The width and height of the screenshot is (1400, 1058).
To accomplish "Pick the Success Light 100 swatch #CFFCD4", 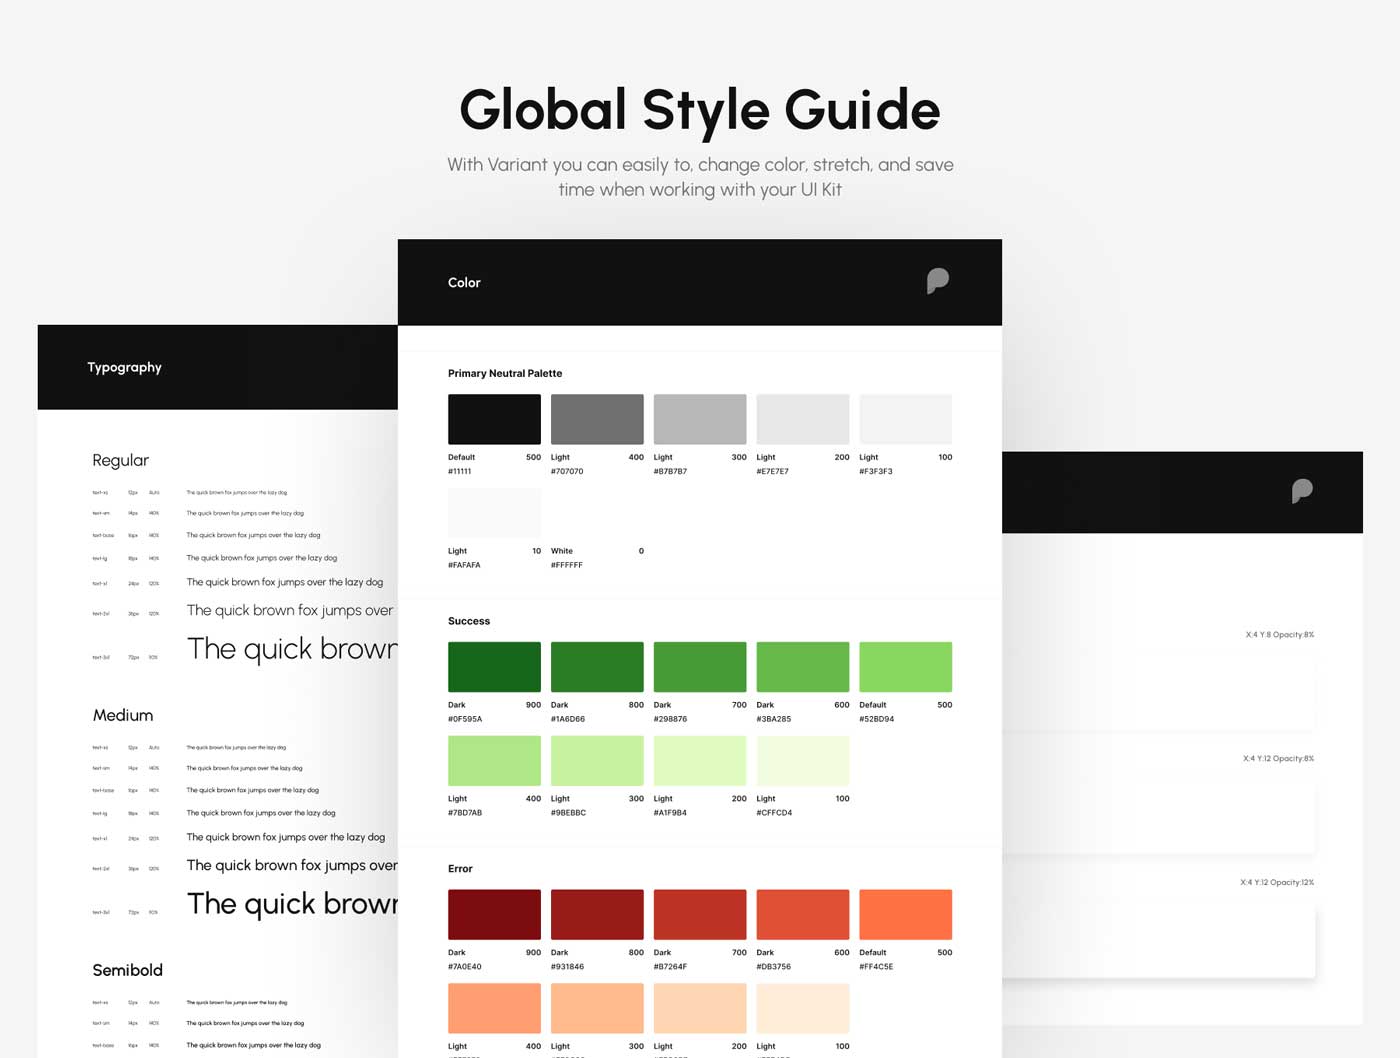I will (803, 761).
